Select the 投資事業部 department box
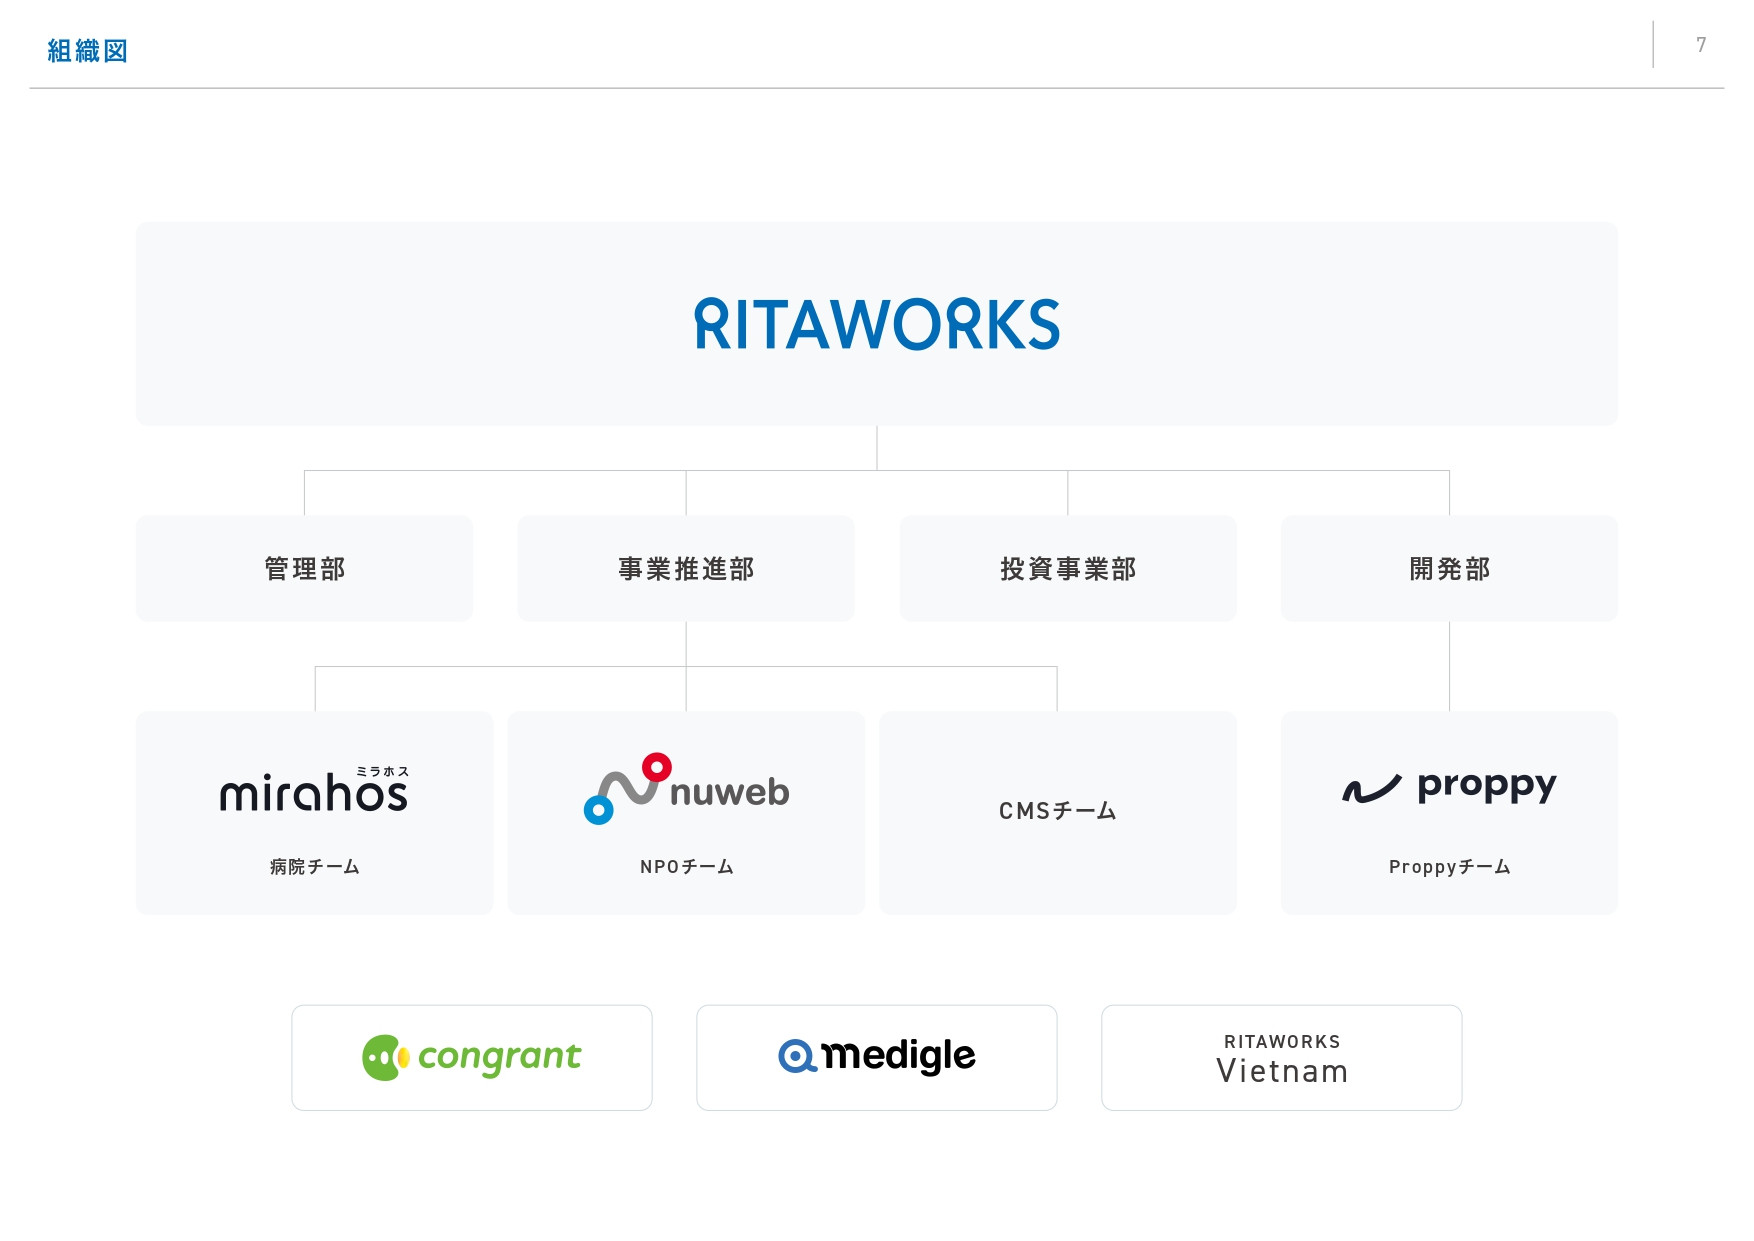The image size is (1754, 1241). pyautogui.click(x=1068, y=568)
